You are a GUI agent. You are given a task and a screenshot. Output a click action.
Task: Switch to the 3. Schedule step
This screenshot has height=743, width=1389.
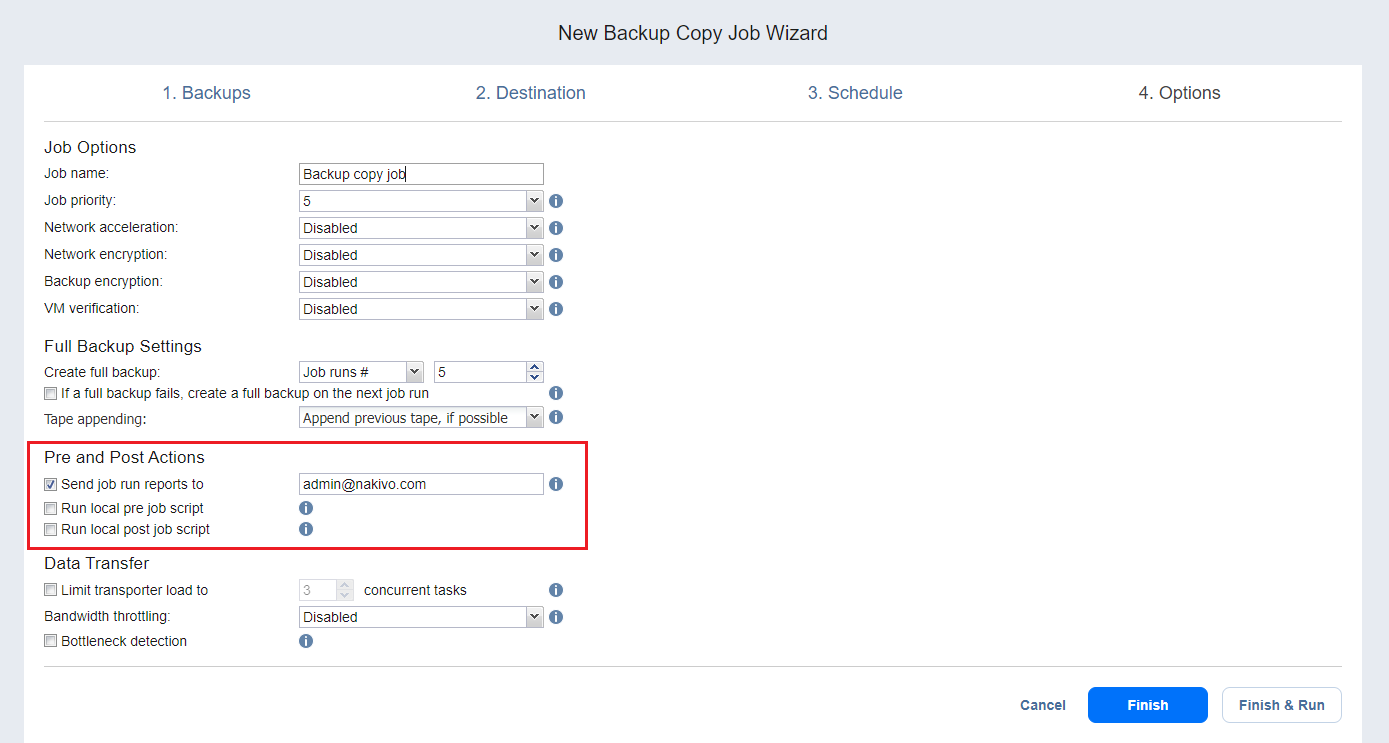tap(855, 93)
